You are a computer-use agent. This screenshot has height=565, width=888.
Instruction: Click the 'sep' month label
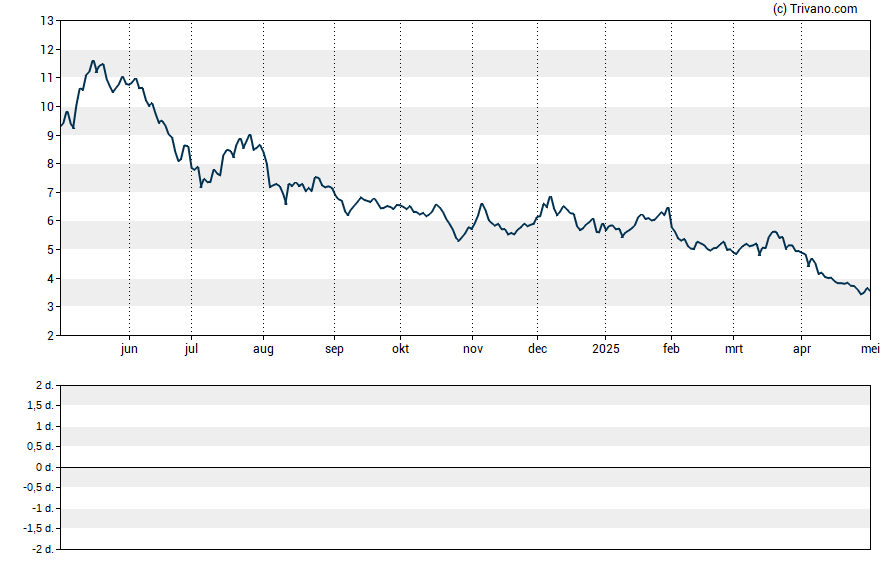(x=334, y=349)
